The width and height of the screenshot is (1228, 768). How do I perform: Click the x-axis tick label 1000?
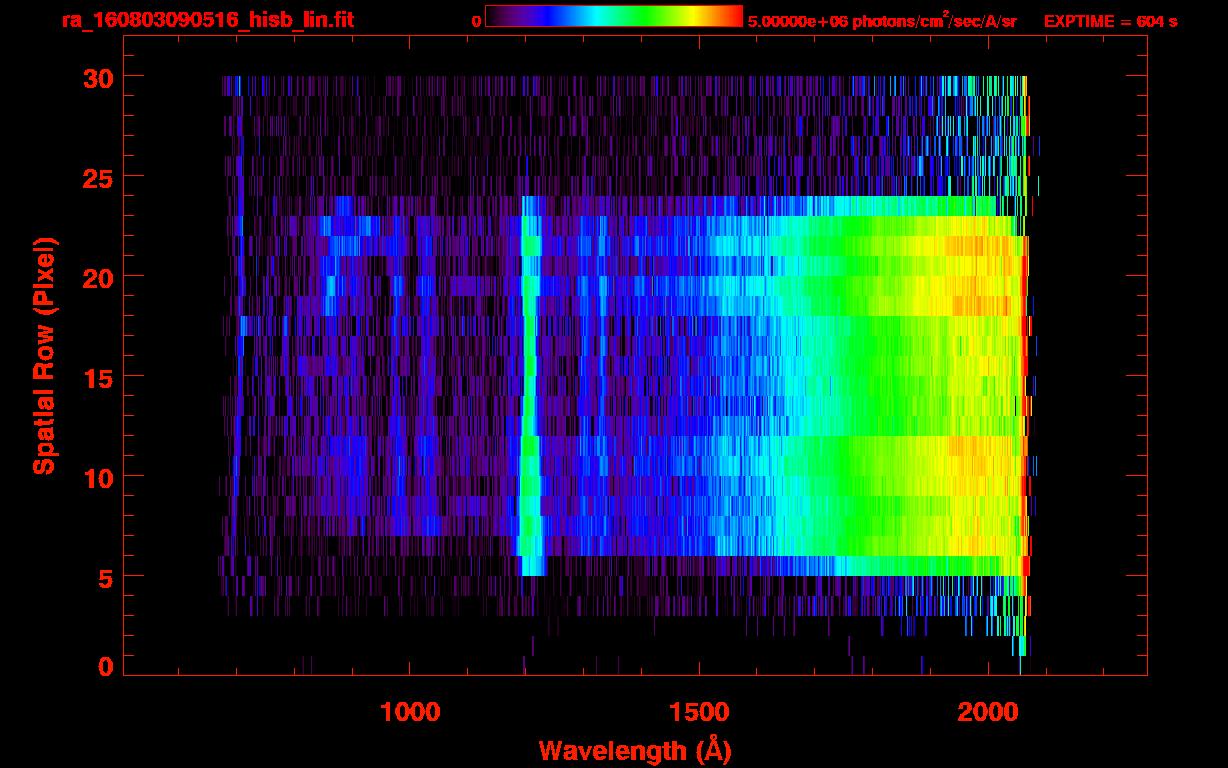pyautogui.click(x=410, y=712)
